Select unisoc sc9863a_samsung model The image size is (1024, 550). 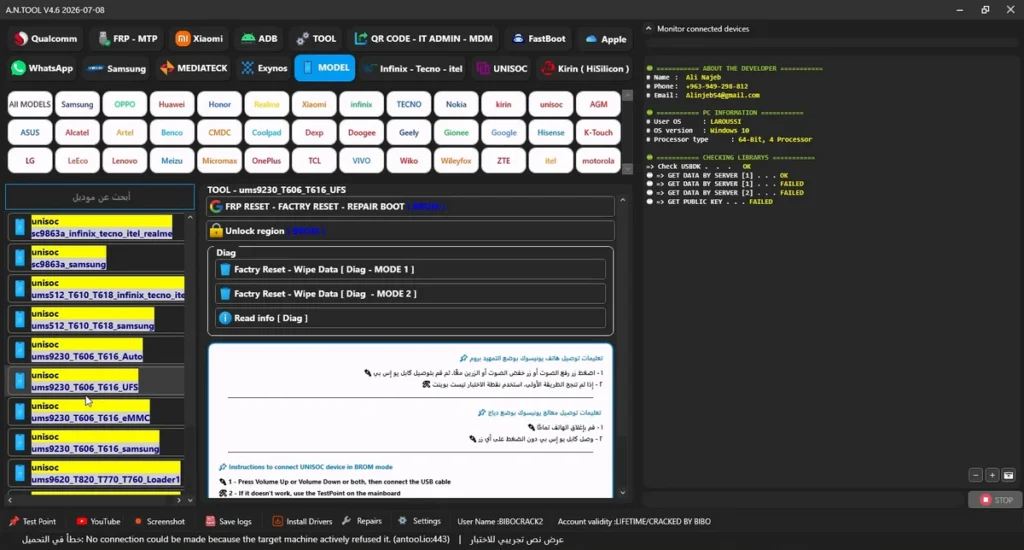point(96,258)
